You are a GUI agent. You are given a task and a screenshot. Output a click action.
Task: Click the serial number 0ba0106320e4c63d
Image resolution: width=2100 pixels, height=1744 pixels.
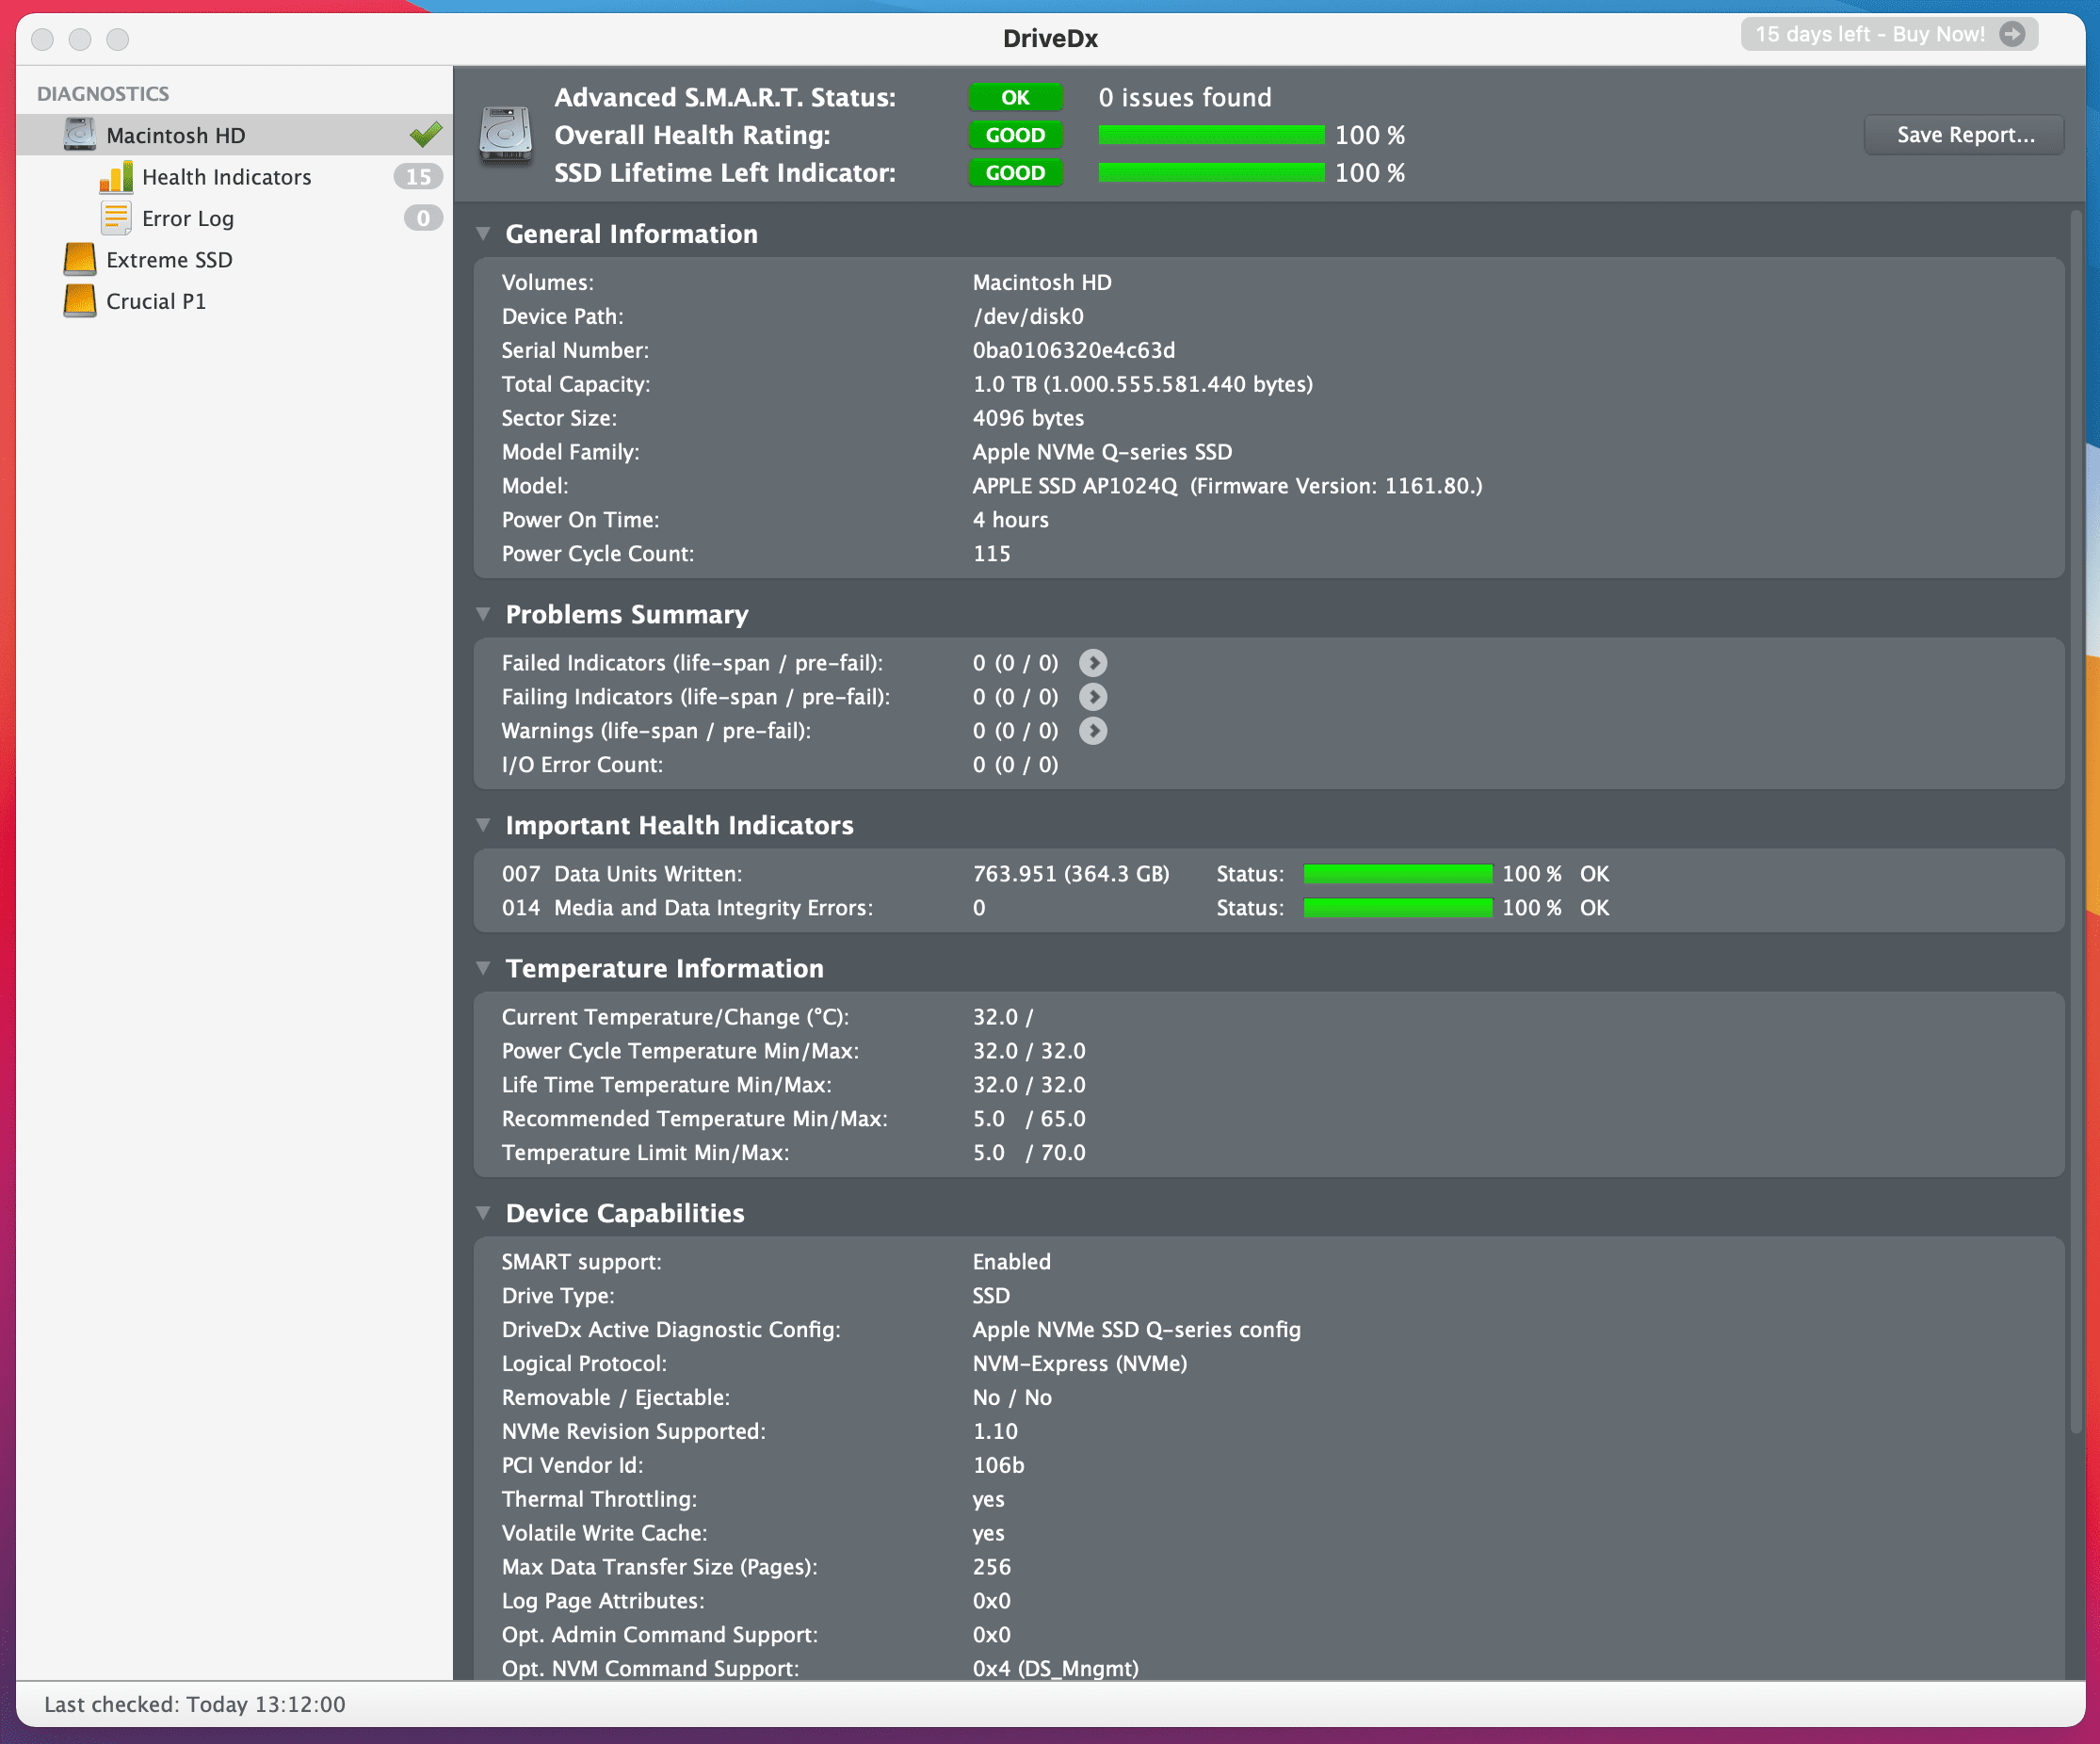tap(1074, 350)
